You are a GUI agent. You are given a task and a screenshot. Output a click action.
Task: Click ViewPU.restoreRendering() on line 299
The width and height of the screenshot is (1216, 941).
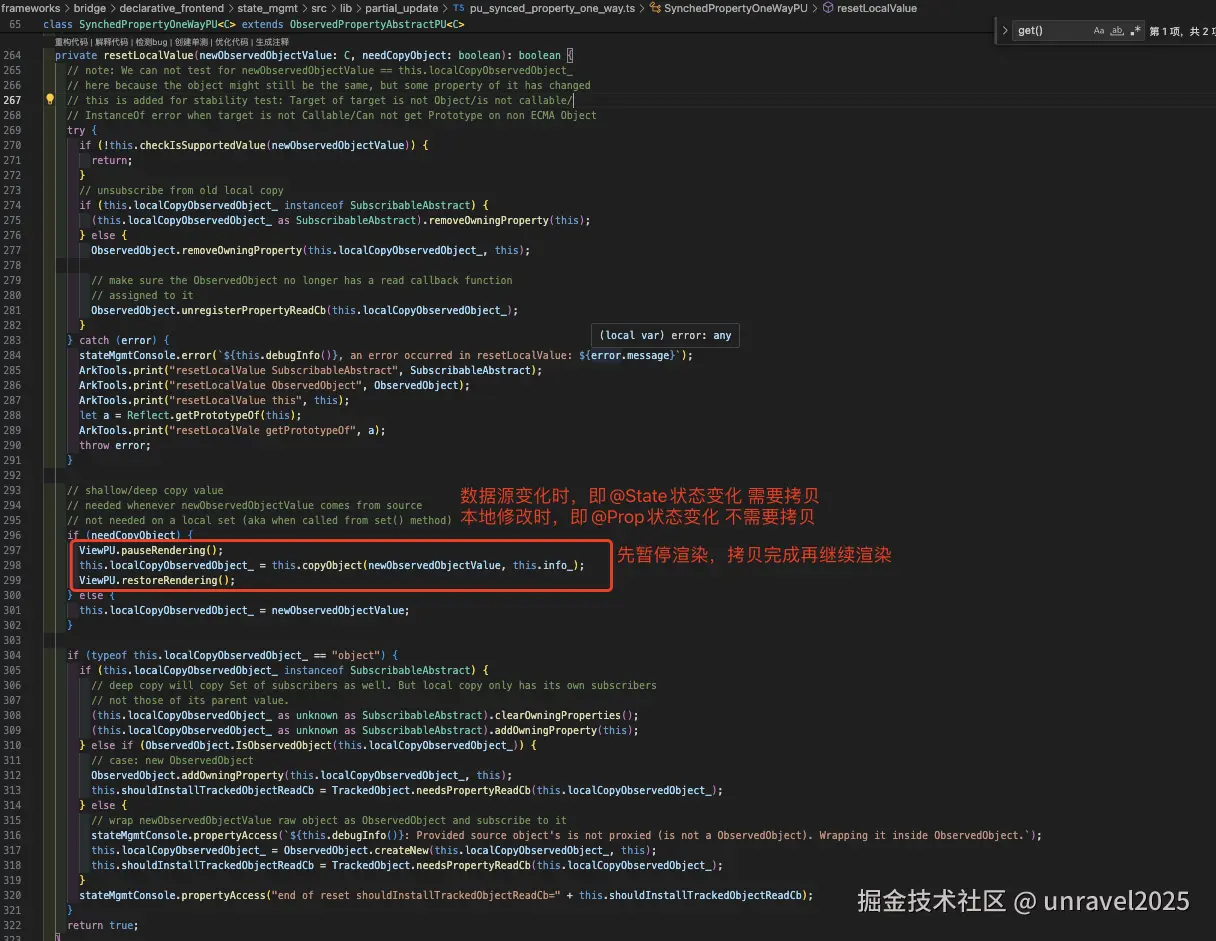tap(155, 580)
